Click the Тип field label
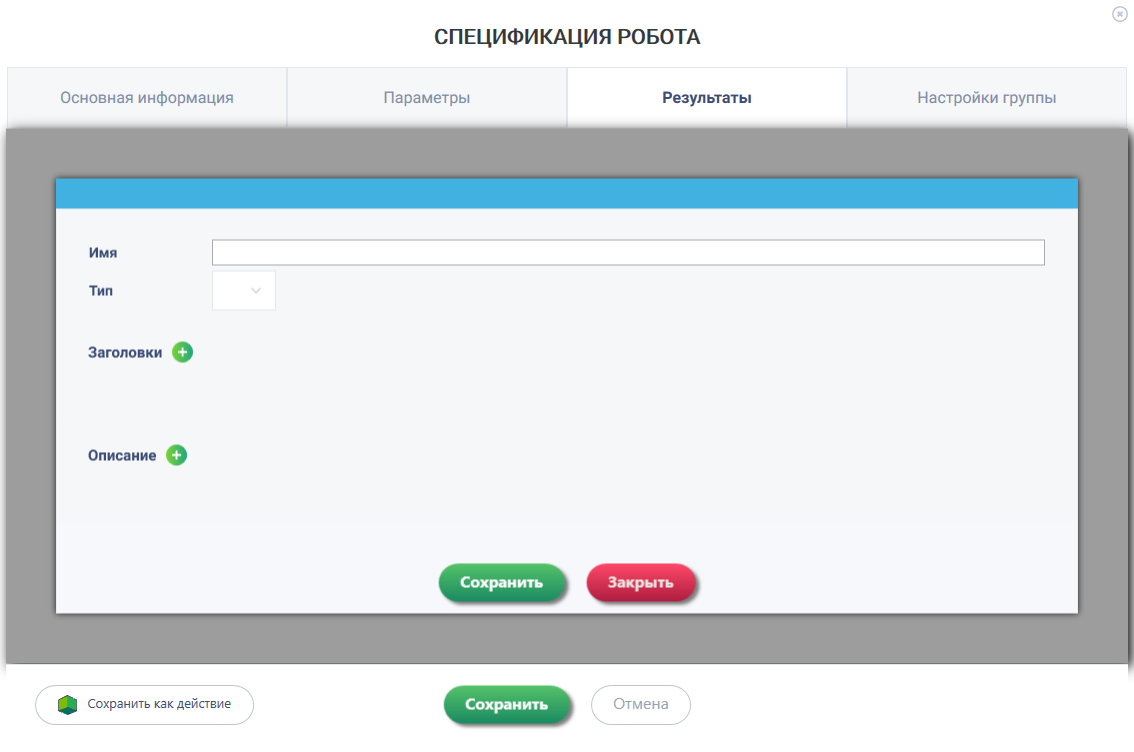 pos(101,291)
